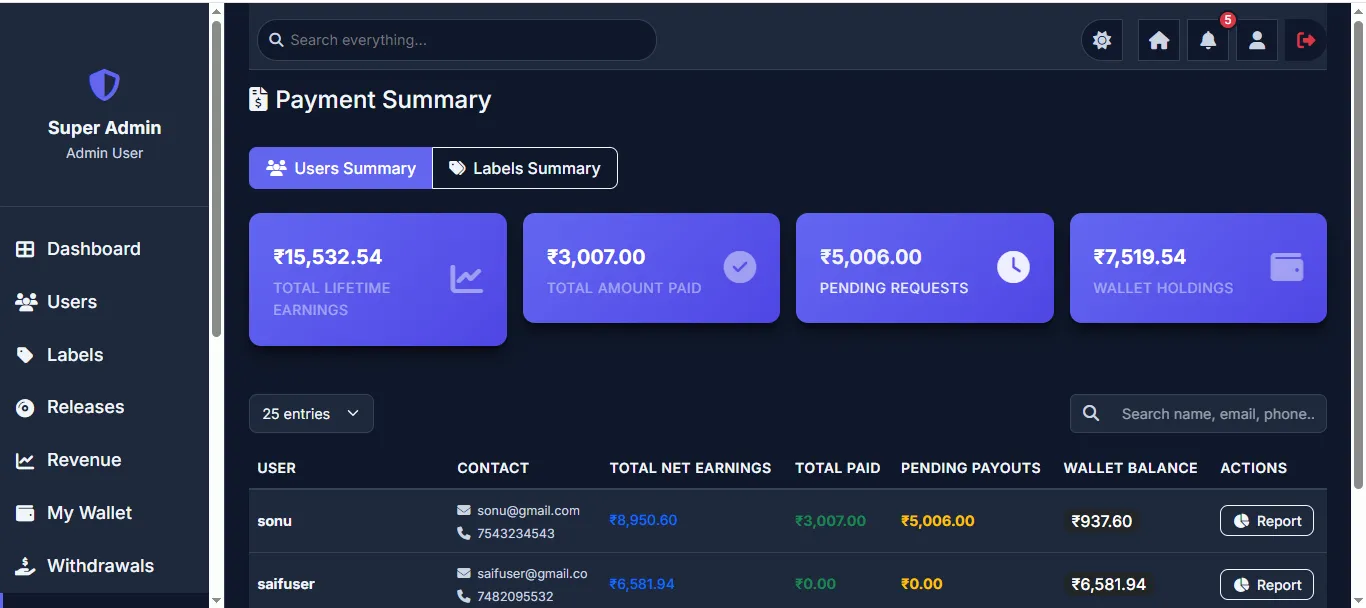Sort by TOTAL PAID column header
This screenshot has height=608, width=1366.
[838, 468]
